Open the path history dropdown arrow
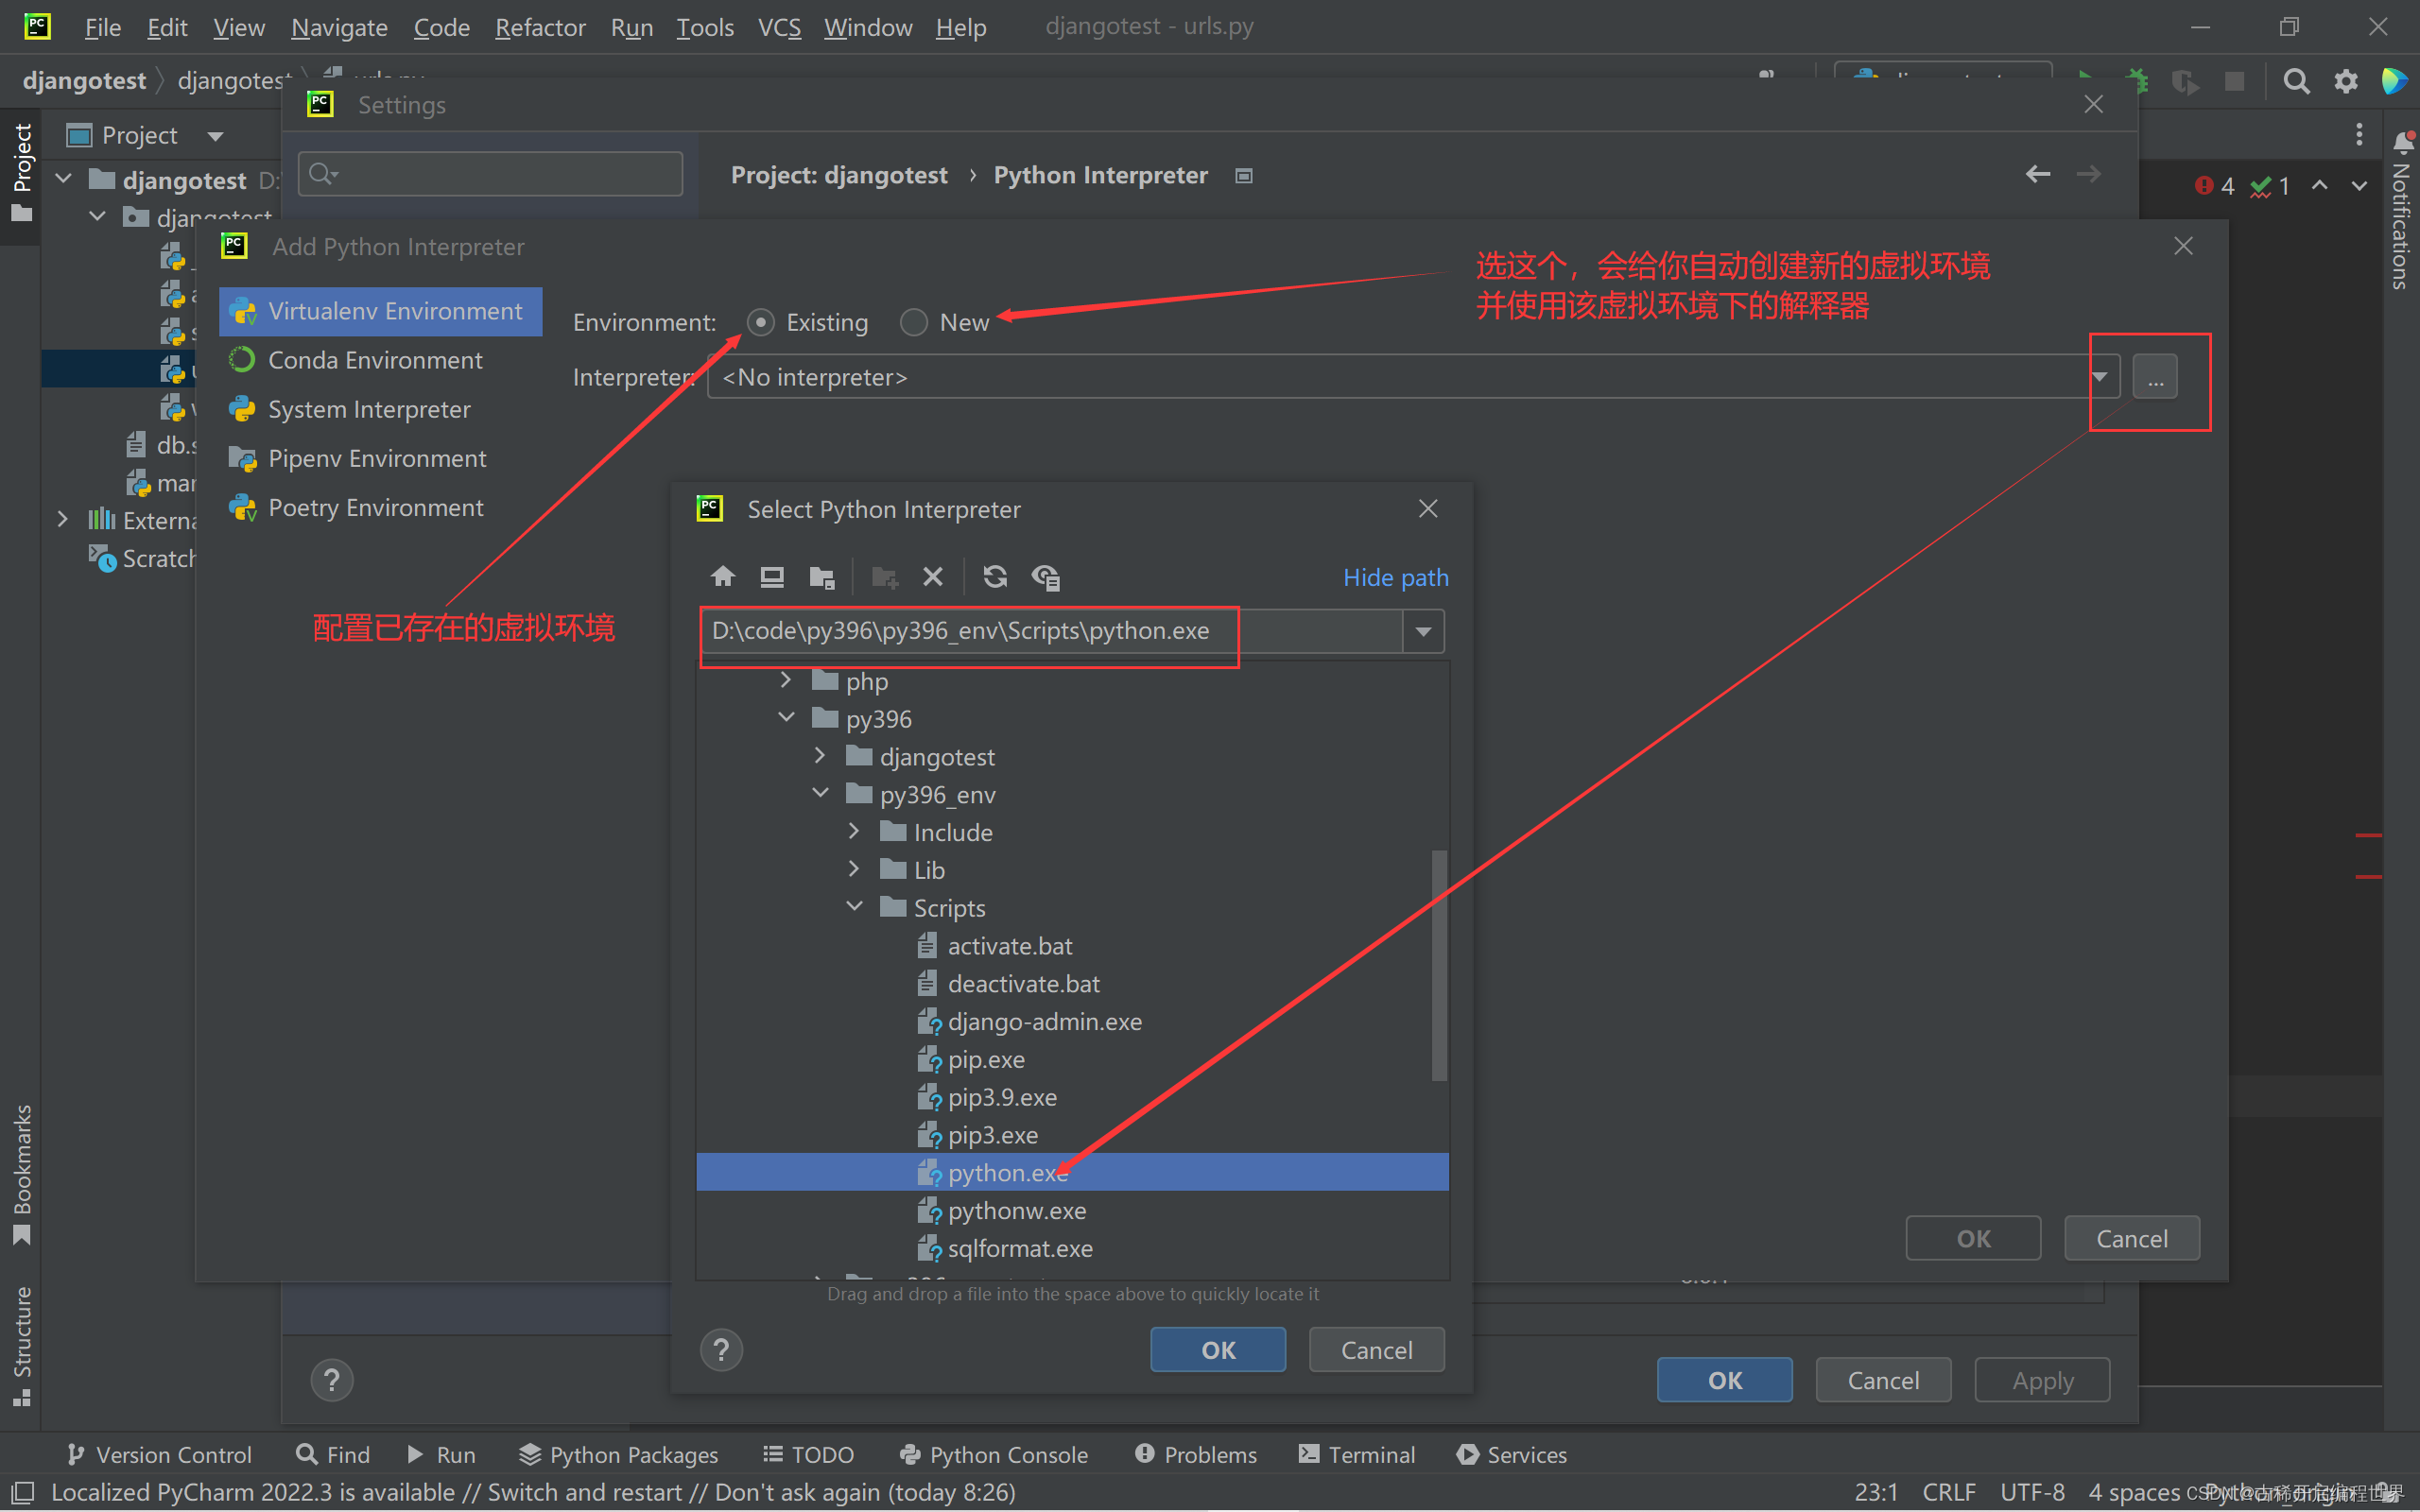 [x=1424, y=632]
